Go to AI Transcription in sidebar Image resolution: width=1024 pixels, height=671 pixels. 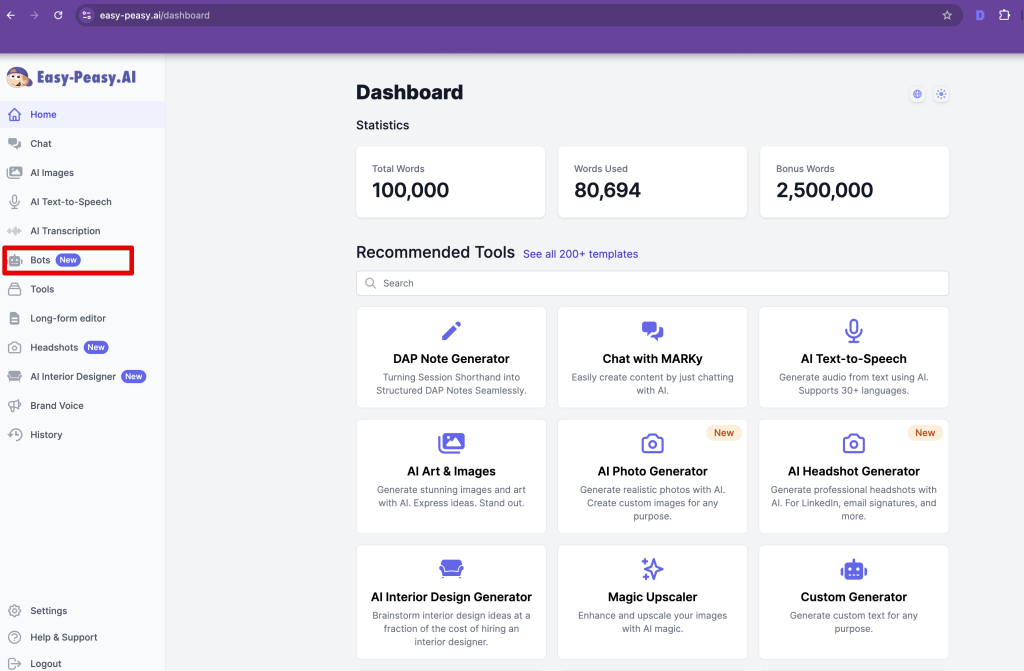(65, 231)
